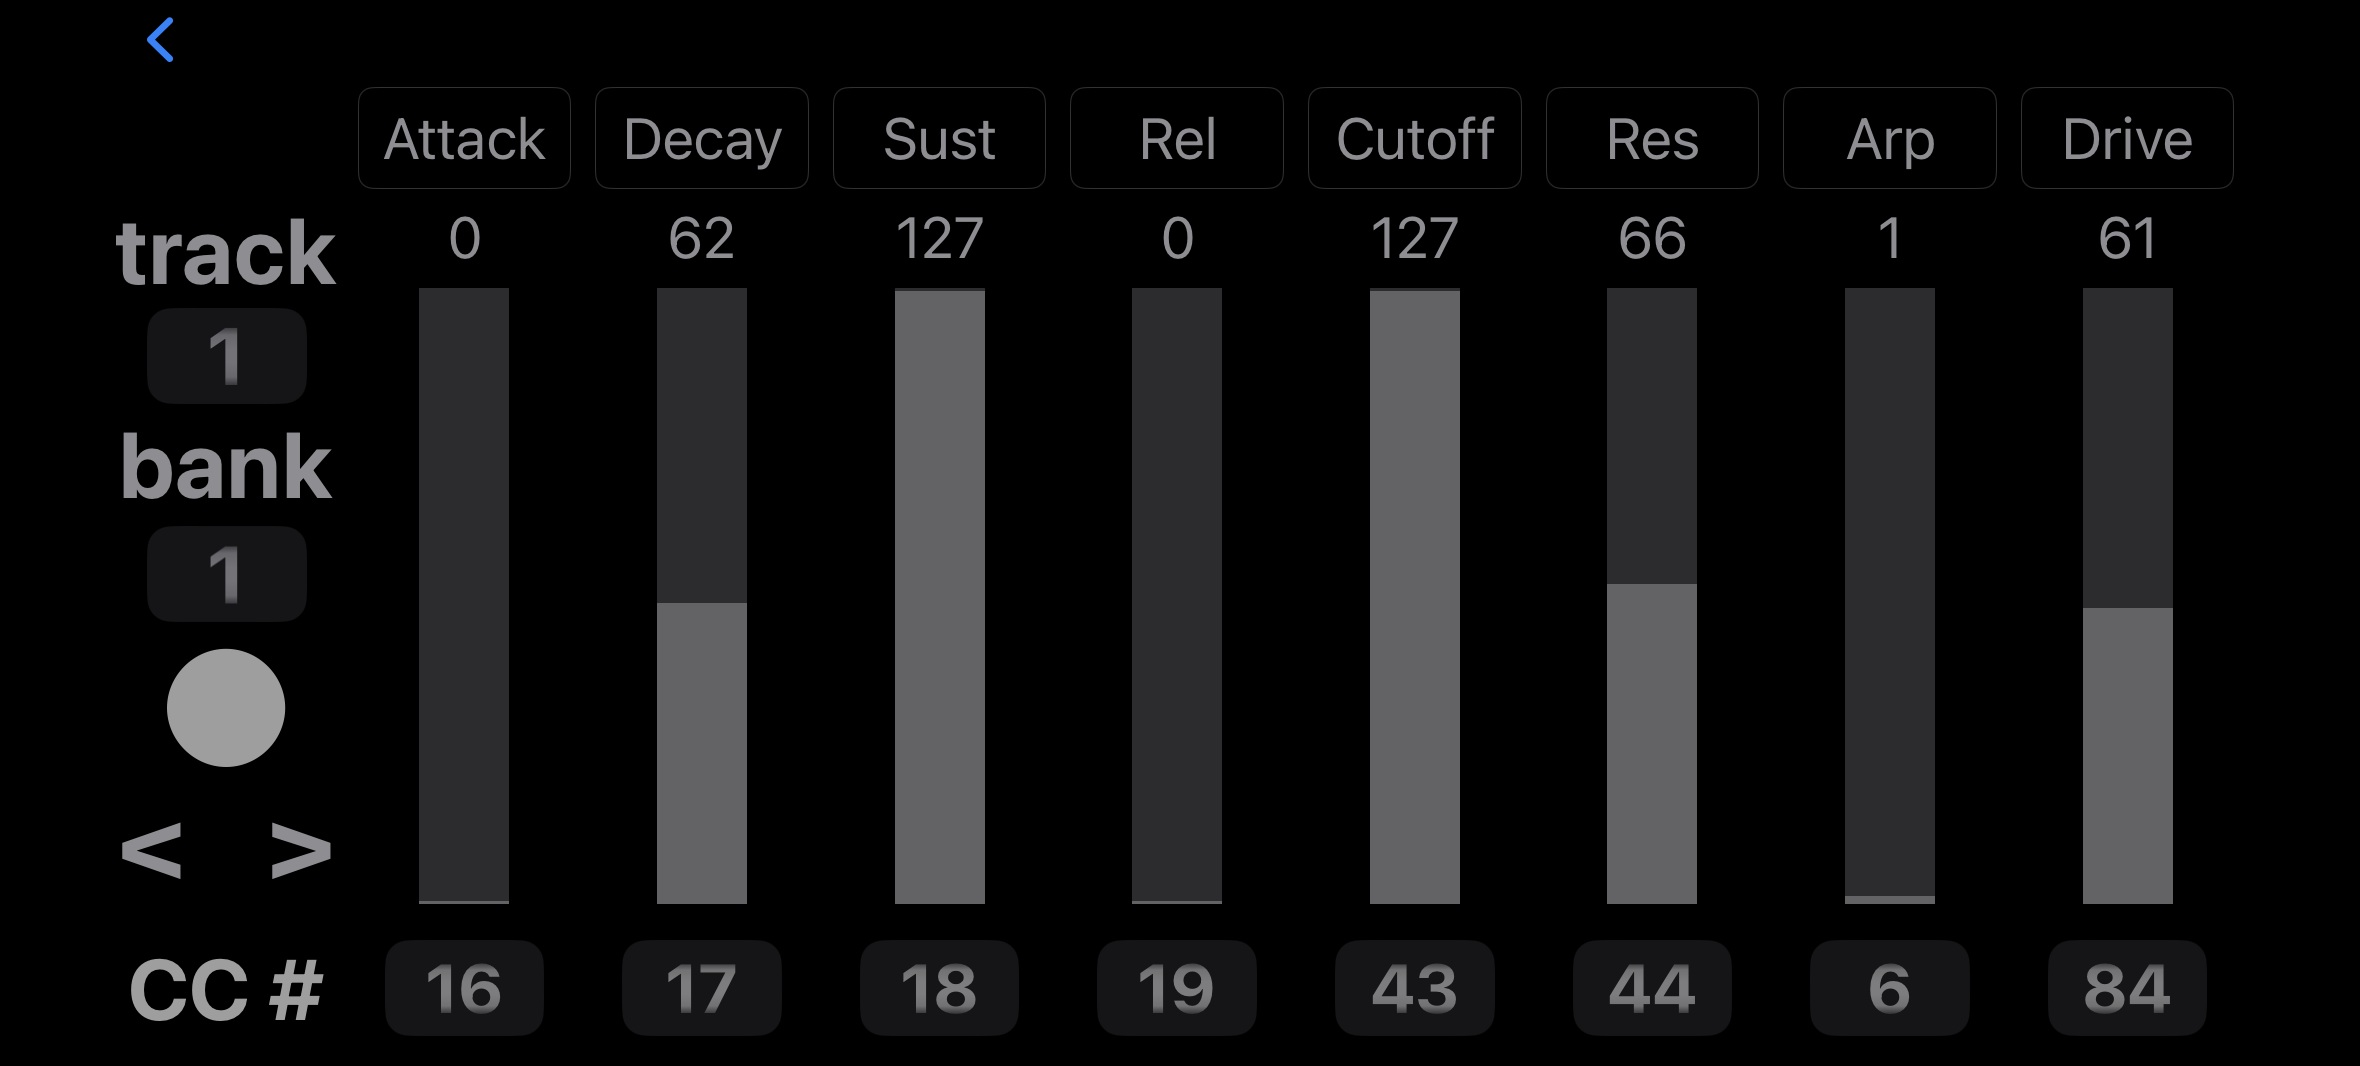Image resolution: width=2360 pixels, height=1066 pixels.
Task: Tap the Drive label button
Action: 2127,138
